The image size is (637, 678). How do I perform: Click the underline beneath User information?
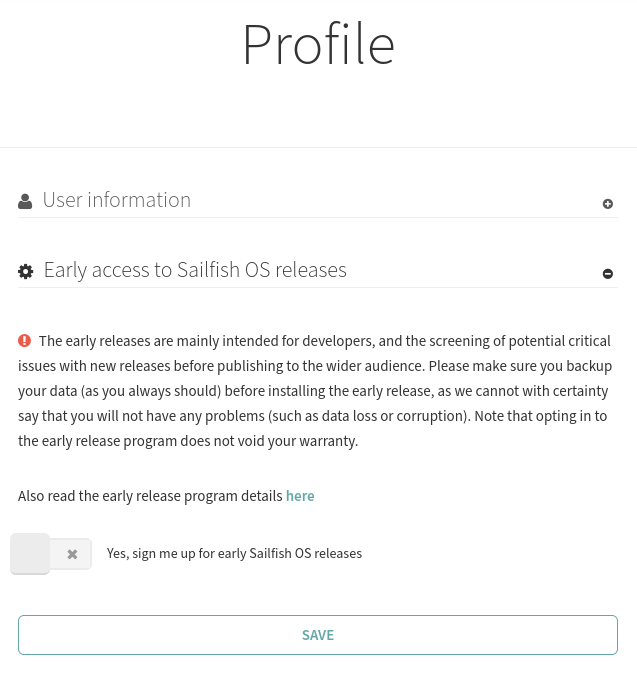tap(318, 217)
